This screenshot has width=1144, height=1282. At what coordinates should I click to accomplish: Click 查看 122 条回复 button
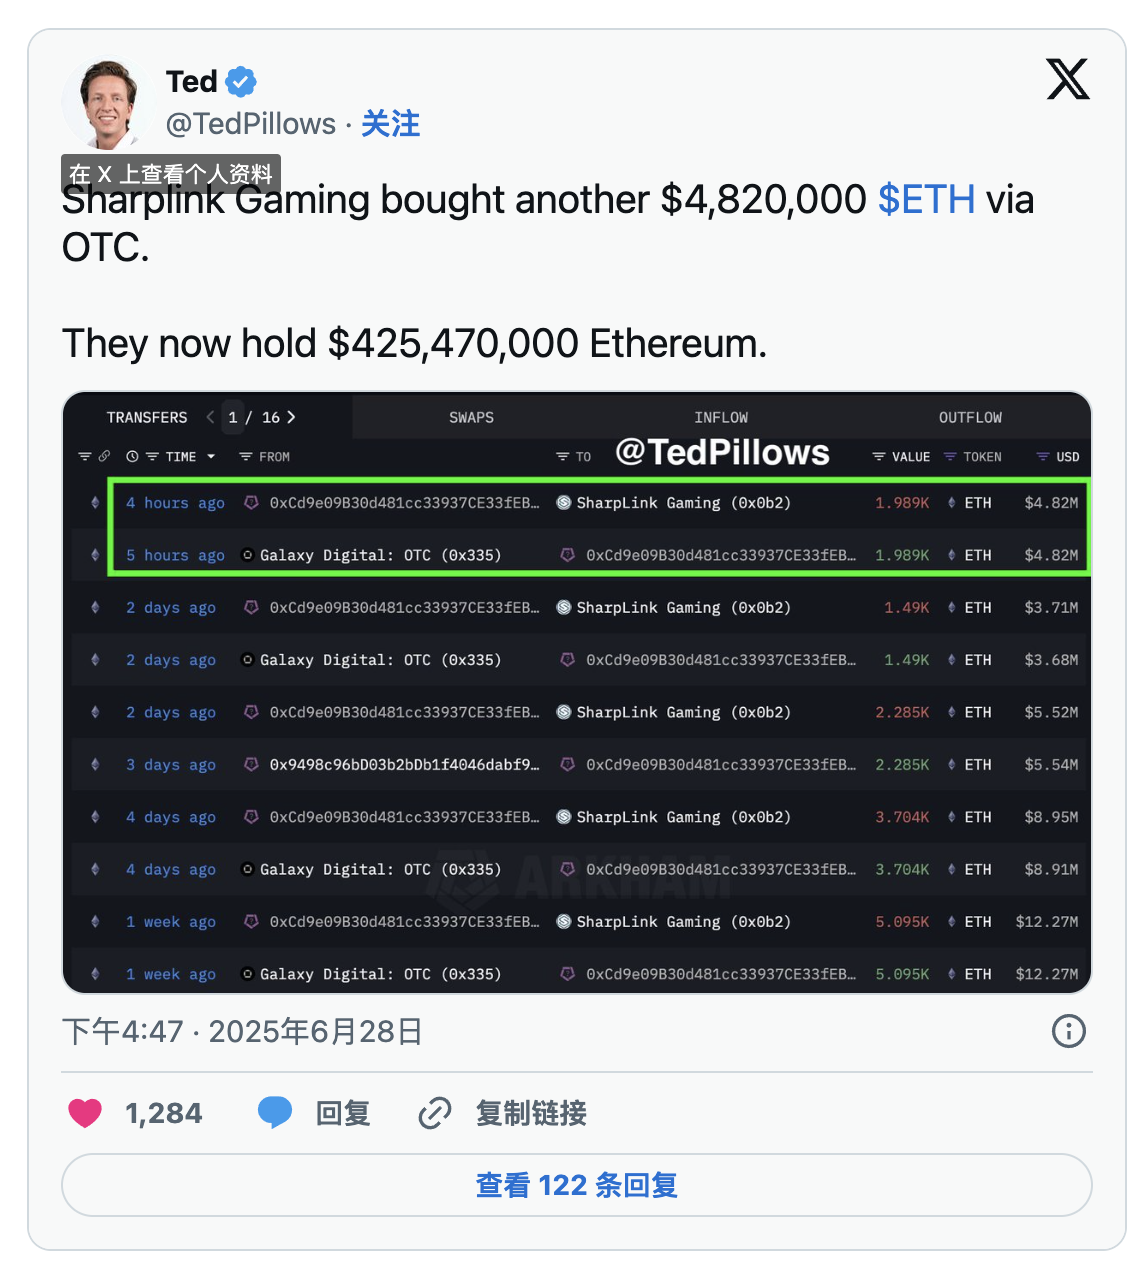coord(576,1185)
